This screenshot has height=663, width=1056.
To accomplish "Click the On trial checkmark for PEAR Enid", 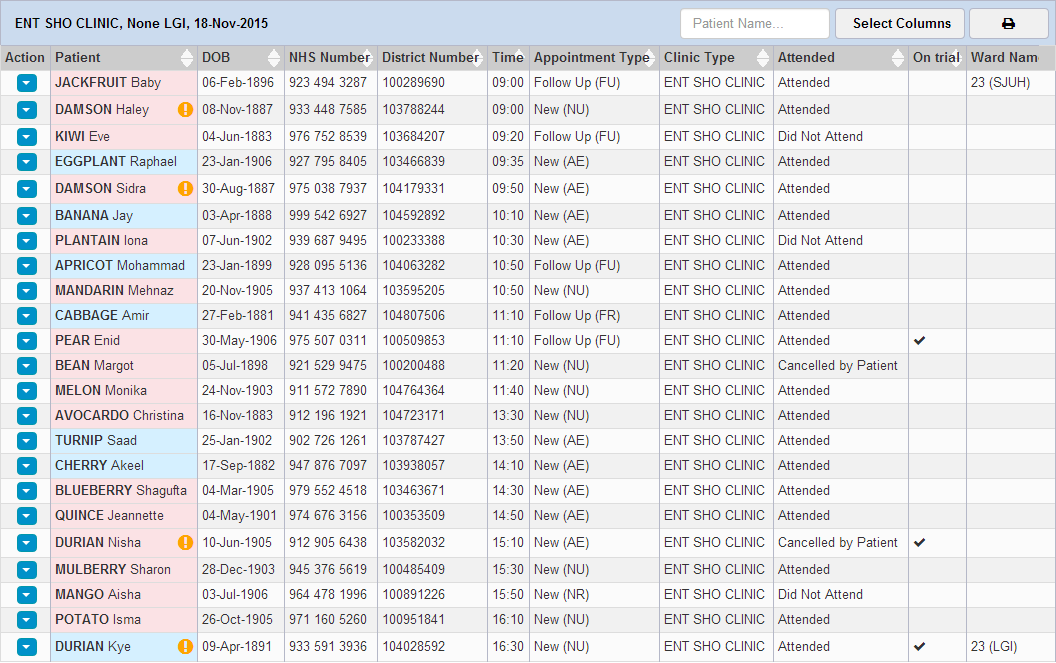I will coord(920,340).
